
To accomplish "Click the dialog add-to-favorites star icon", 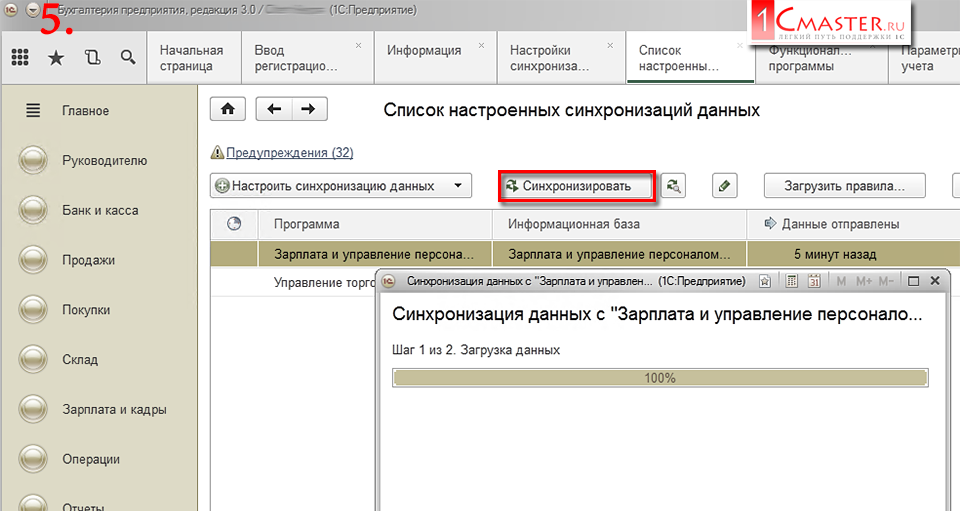I will click(x=765, y=281).
